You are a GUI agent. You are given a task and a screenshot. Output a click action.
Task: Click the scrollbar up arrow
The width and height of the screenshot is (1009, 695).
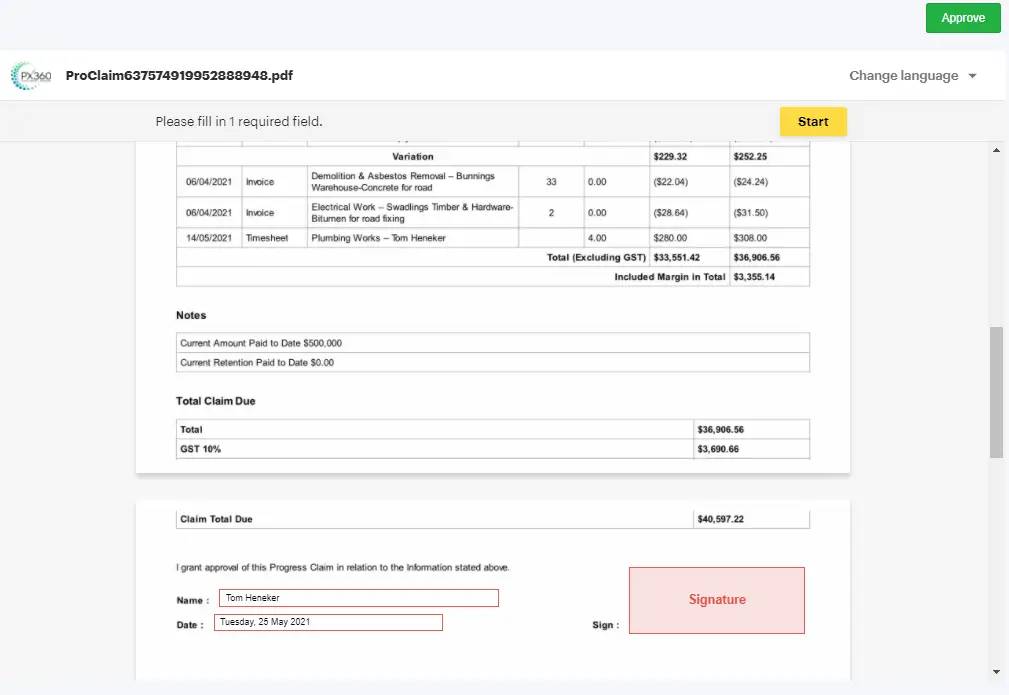[996, 151]
